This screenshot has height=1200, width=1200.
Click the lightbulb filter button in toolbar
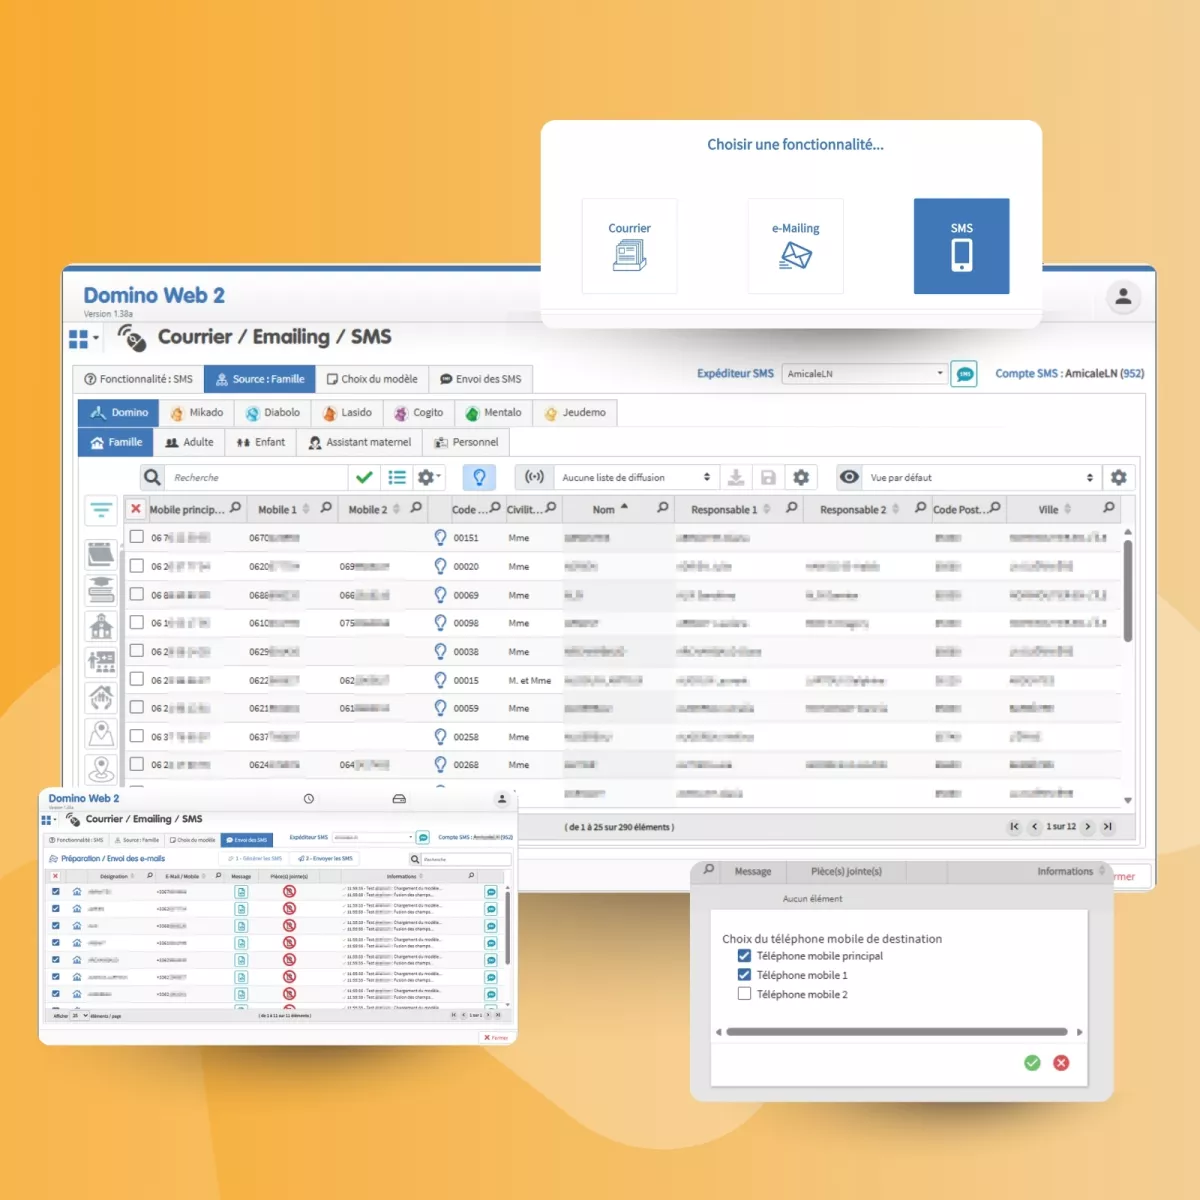click(479, 478)
